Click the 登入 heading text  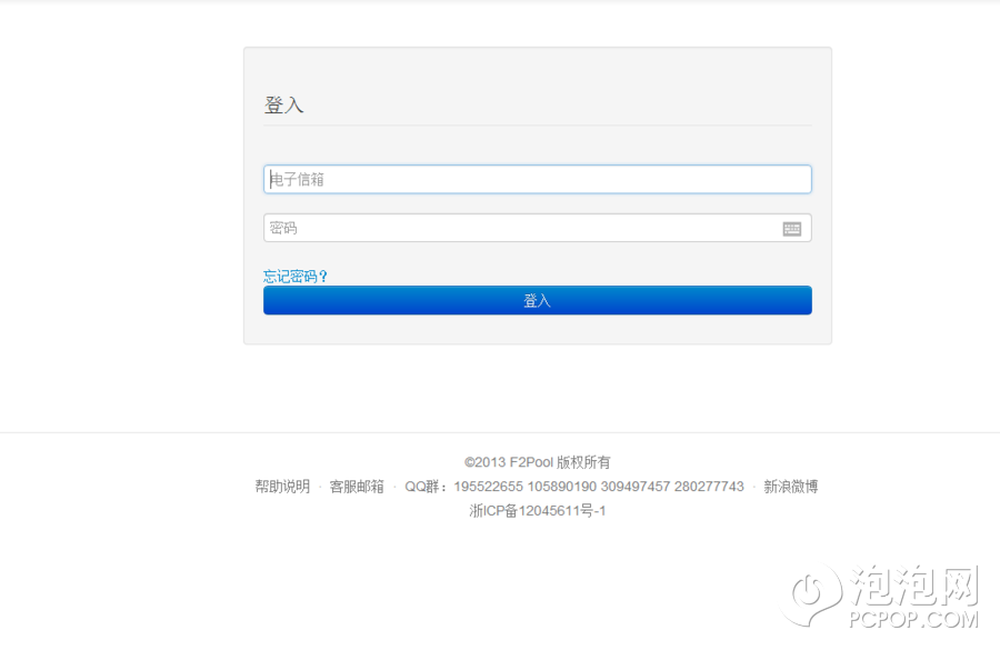click(284, 105)
